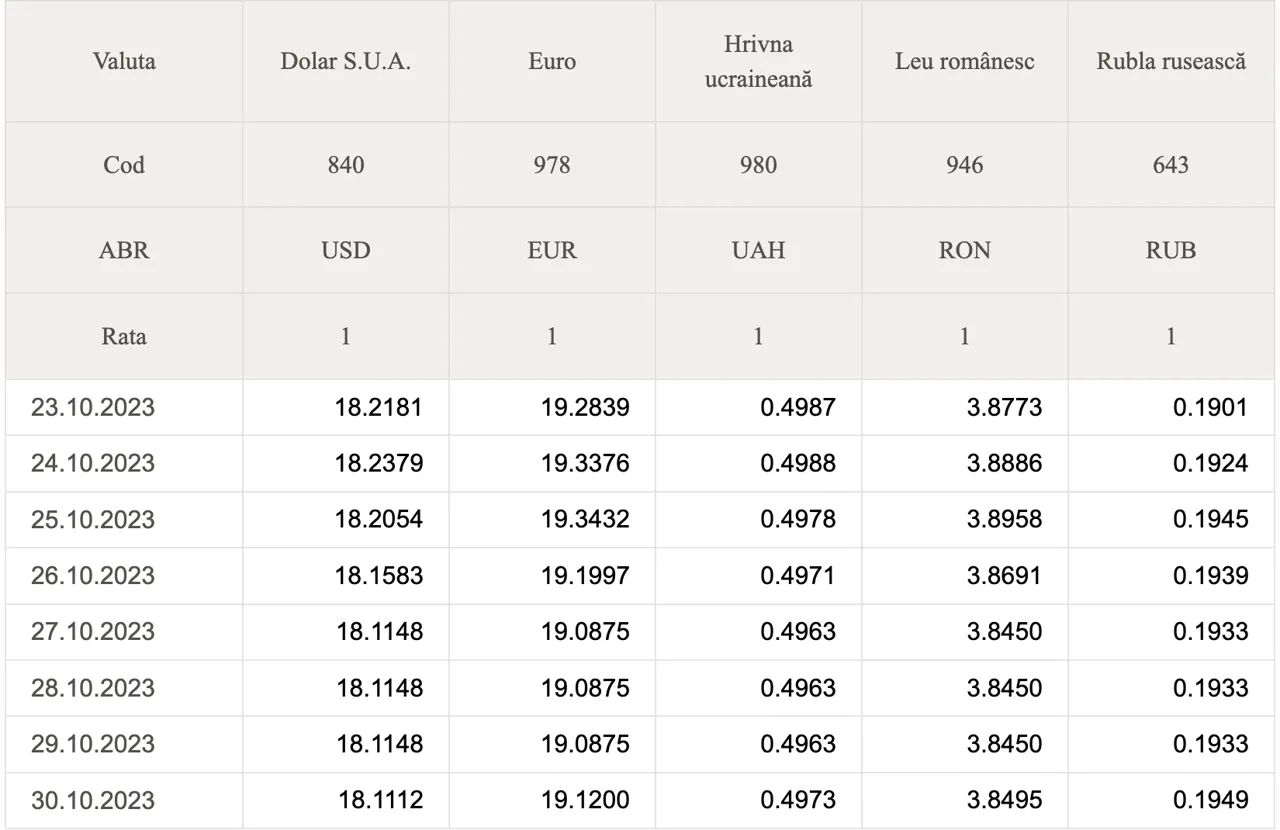Viewport: 1280px width, 830px height.
Task: Click the 30.10.2023 date cell
Action: pos(93,801)
